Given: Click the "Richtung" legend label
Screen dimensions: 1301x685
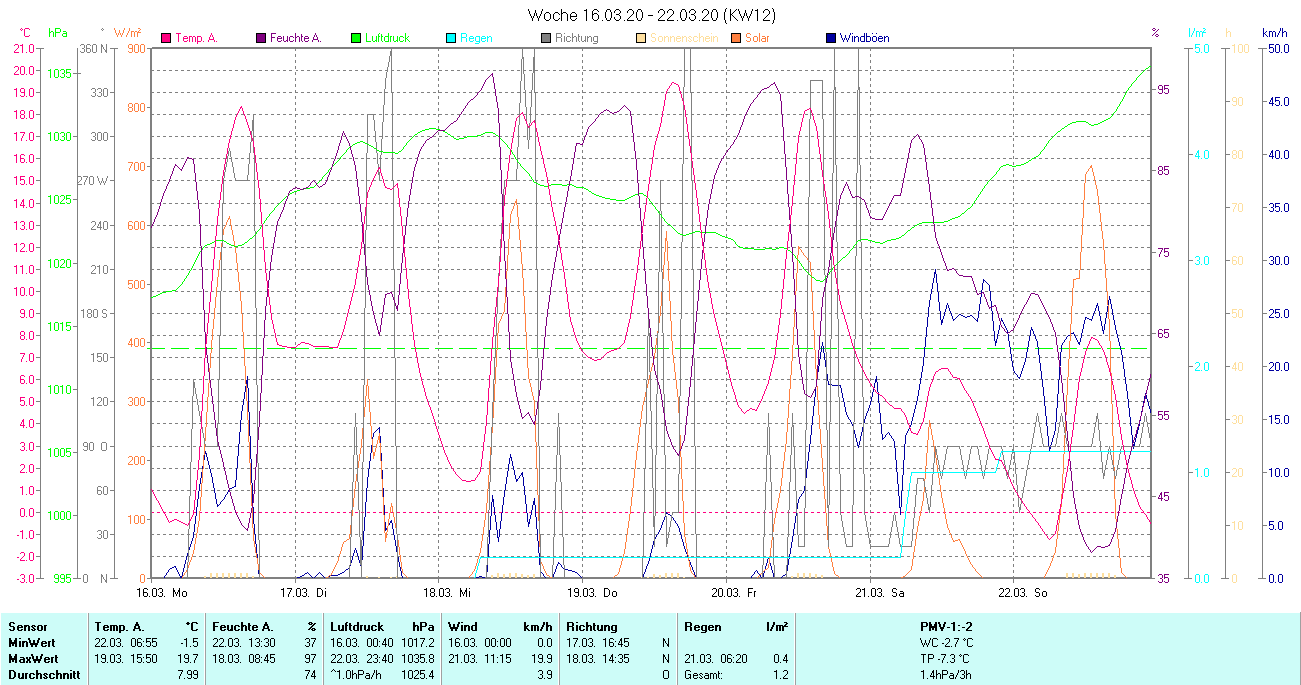Looking at the screenshot, I should (577, 38).
